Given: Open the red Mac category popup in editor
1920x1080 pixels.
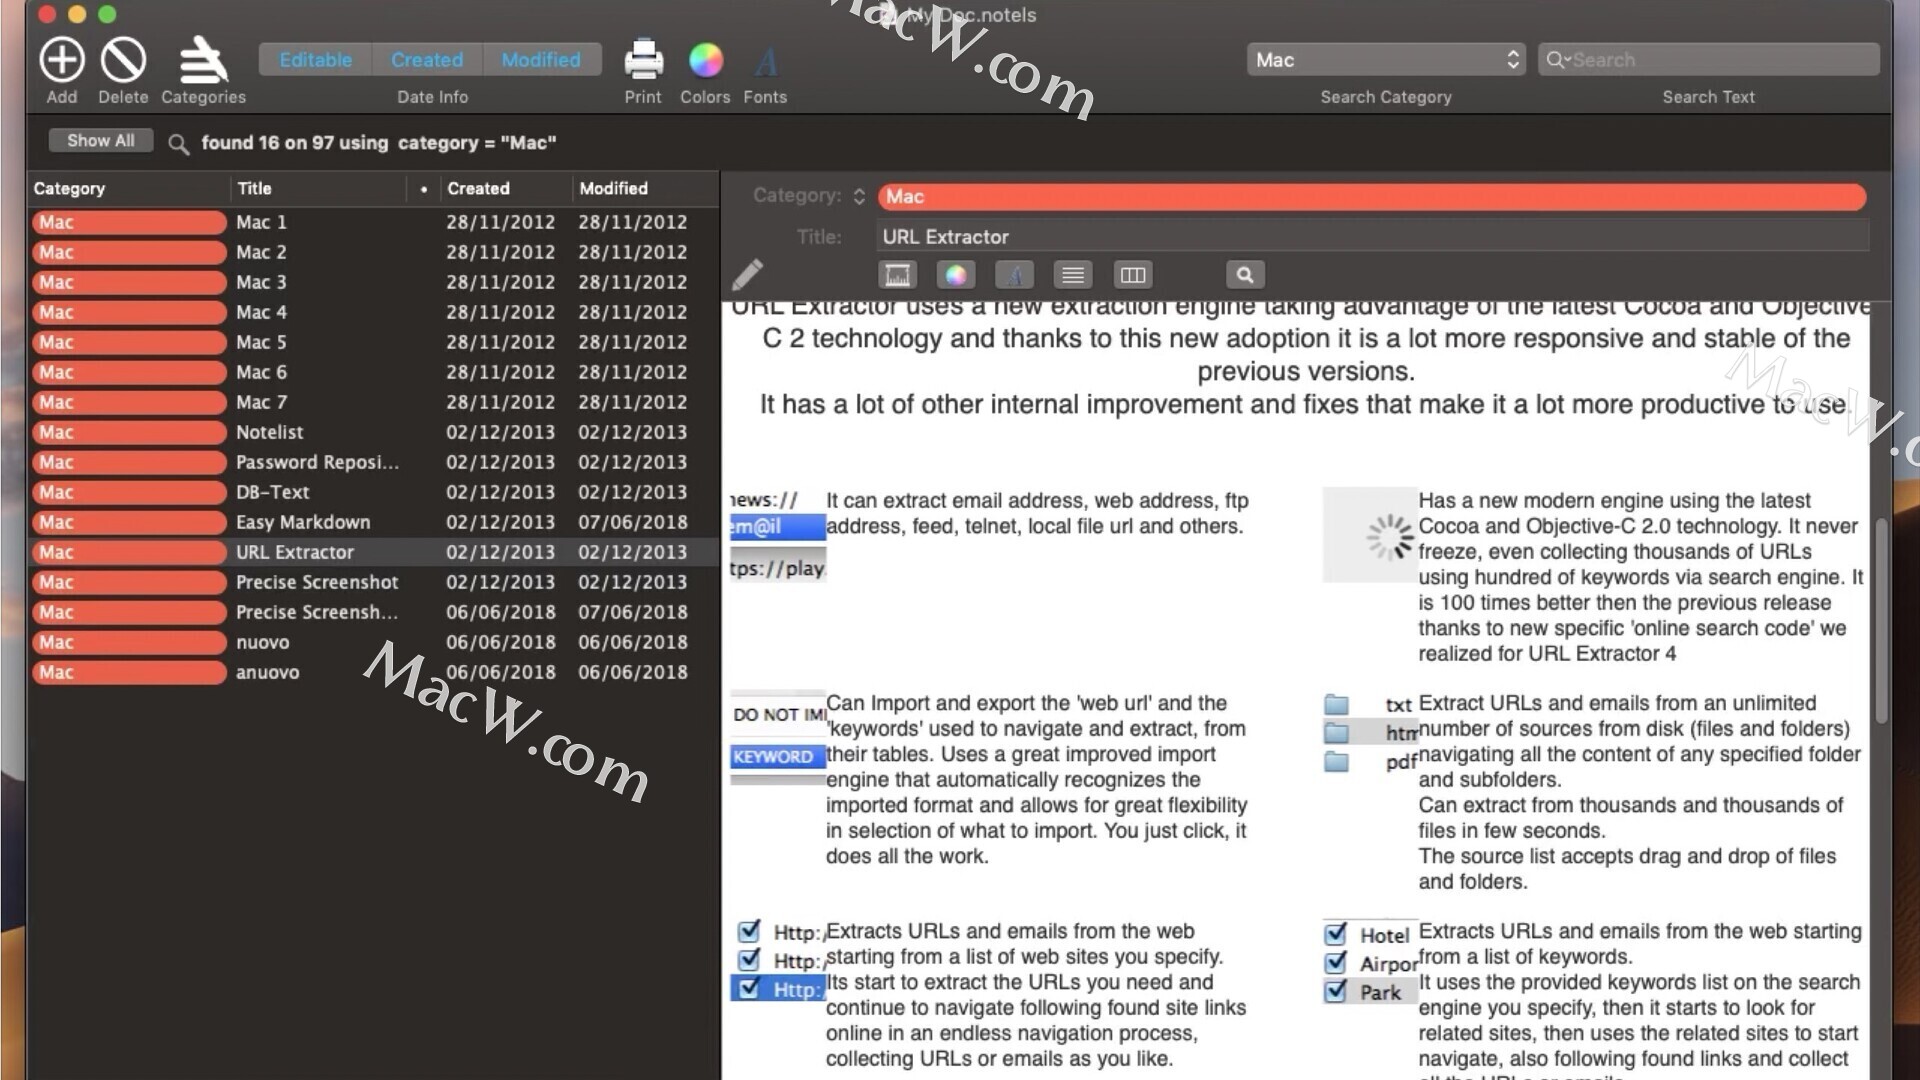Looking at the screenshot, I should click(1372, 197).
